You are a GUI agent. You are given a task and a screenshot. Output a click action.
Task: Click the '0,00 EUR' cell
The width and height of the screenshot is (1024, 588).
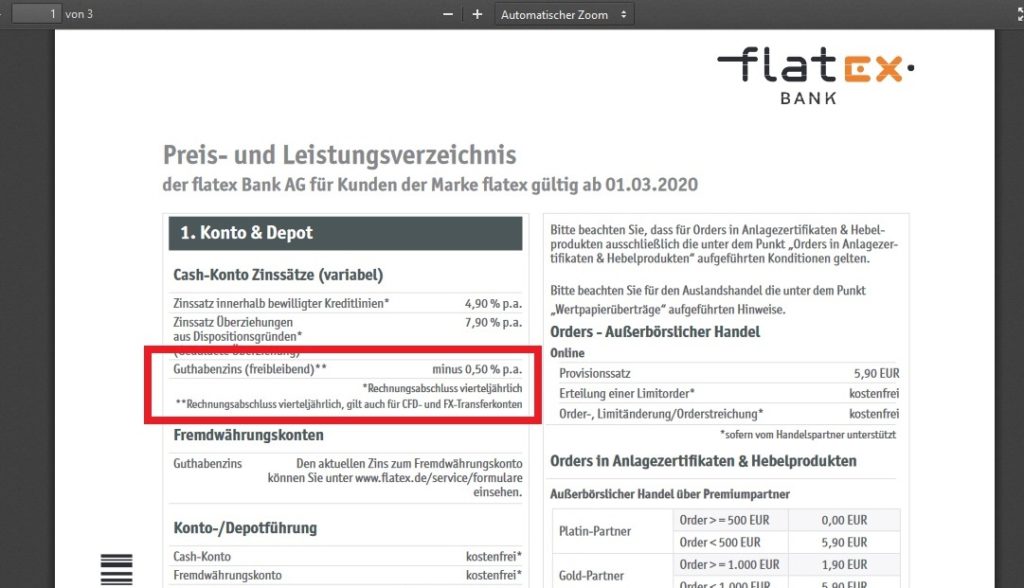click(844, 520)
